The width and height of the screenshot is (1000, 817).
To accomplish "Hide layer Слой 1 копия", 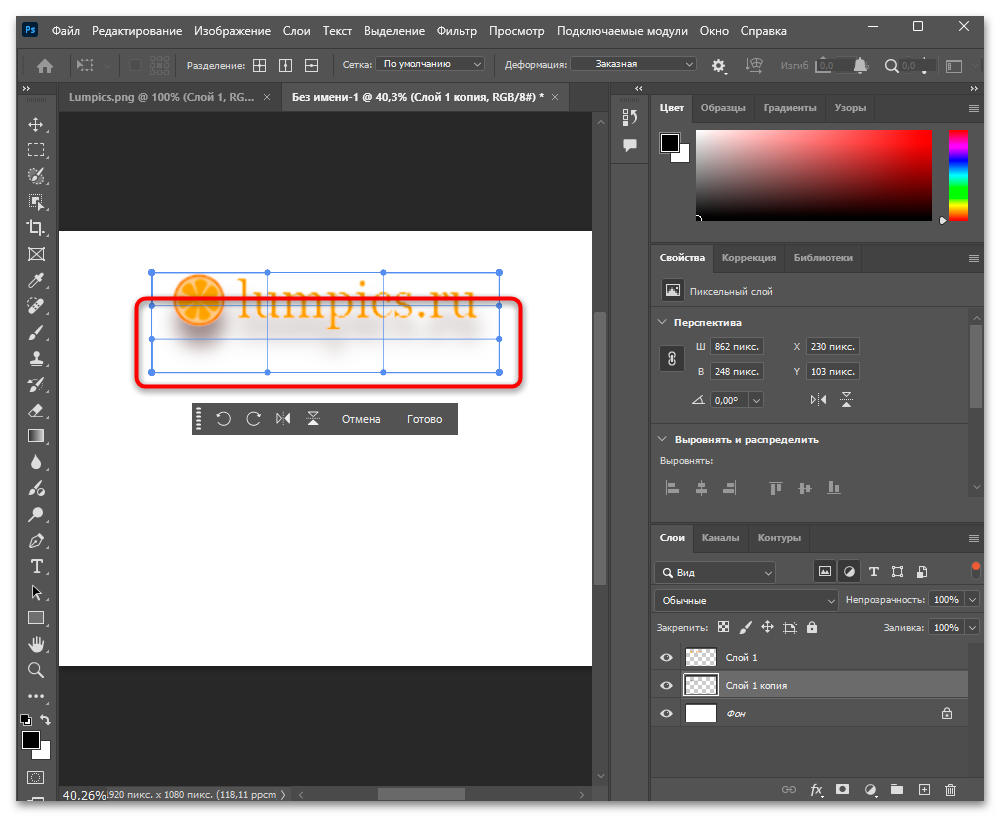I will 666,686.
